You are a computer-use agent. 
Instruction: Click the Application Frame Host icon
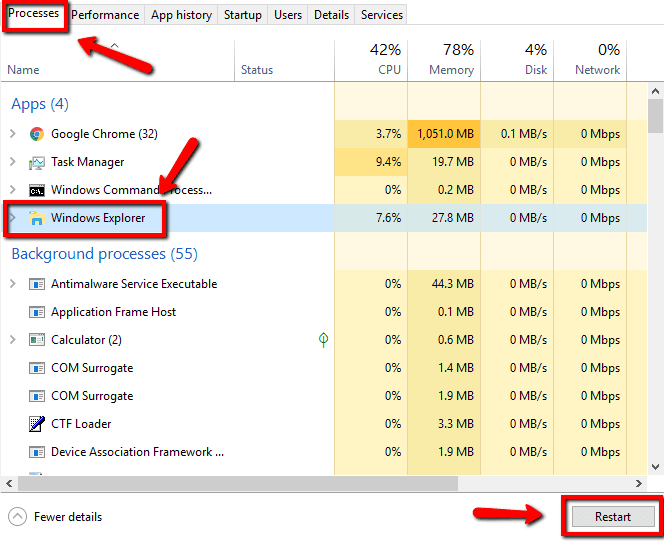(37, 312)
